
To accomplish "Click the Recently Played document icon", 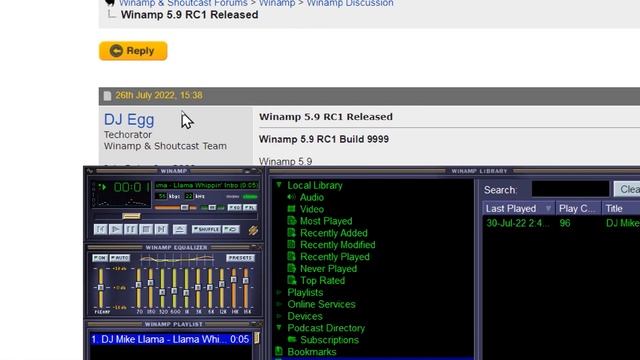I will (x=291, y=256).
